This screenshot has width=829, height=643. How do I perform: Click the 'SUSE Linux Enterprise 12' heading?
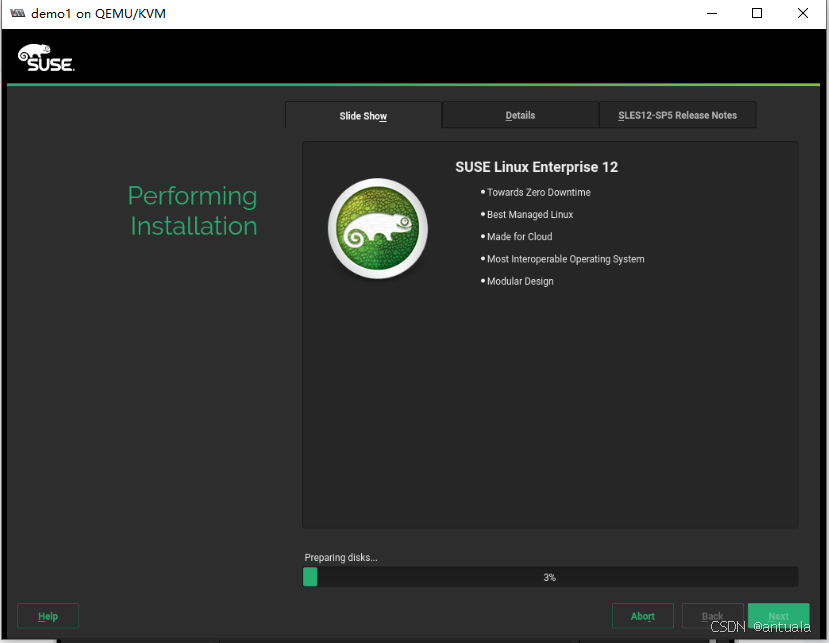point(537,167)
